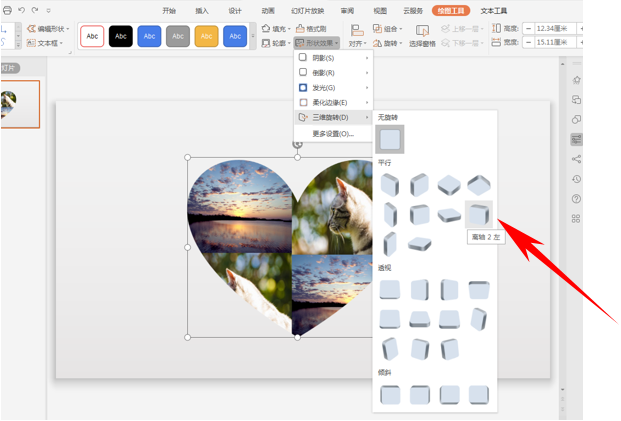The width and height of the screenshot is (621, 421).
Task: Expand the 填充 fill dropdown
Action: pos(277,29)
